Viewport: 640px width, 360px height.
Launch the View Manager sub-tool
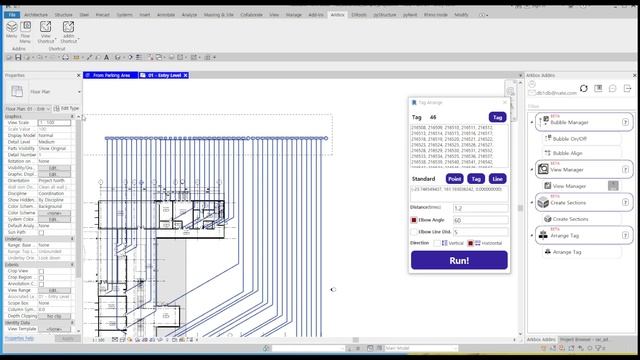click(x=581, y=186)
